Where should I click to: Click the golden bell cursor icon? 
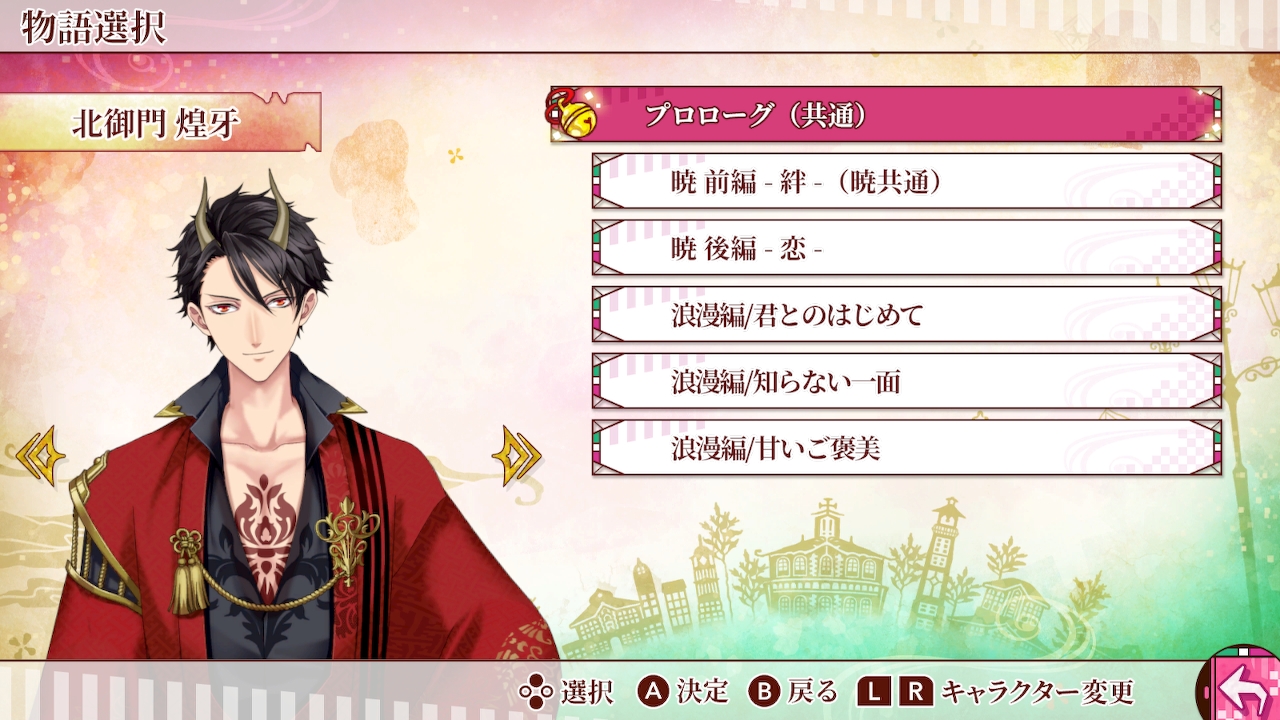573,114
